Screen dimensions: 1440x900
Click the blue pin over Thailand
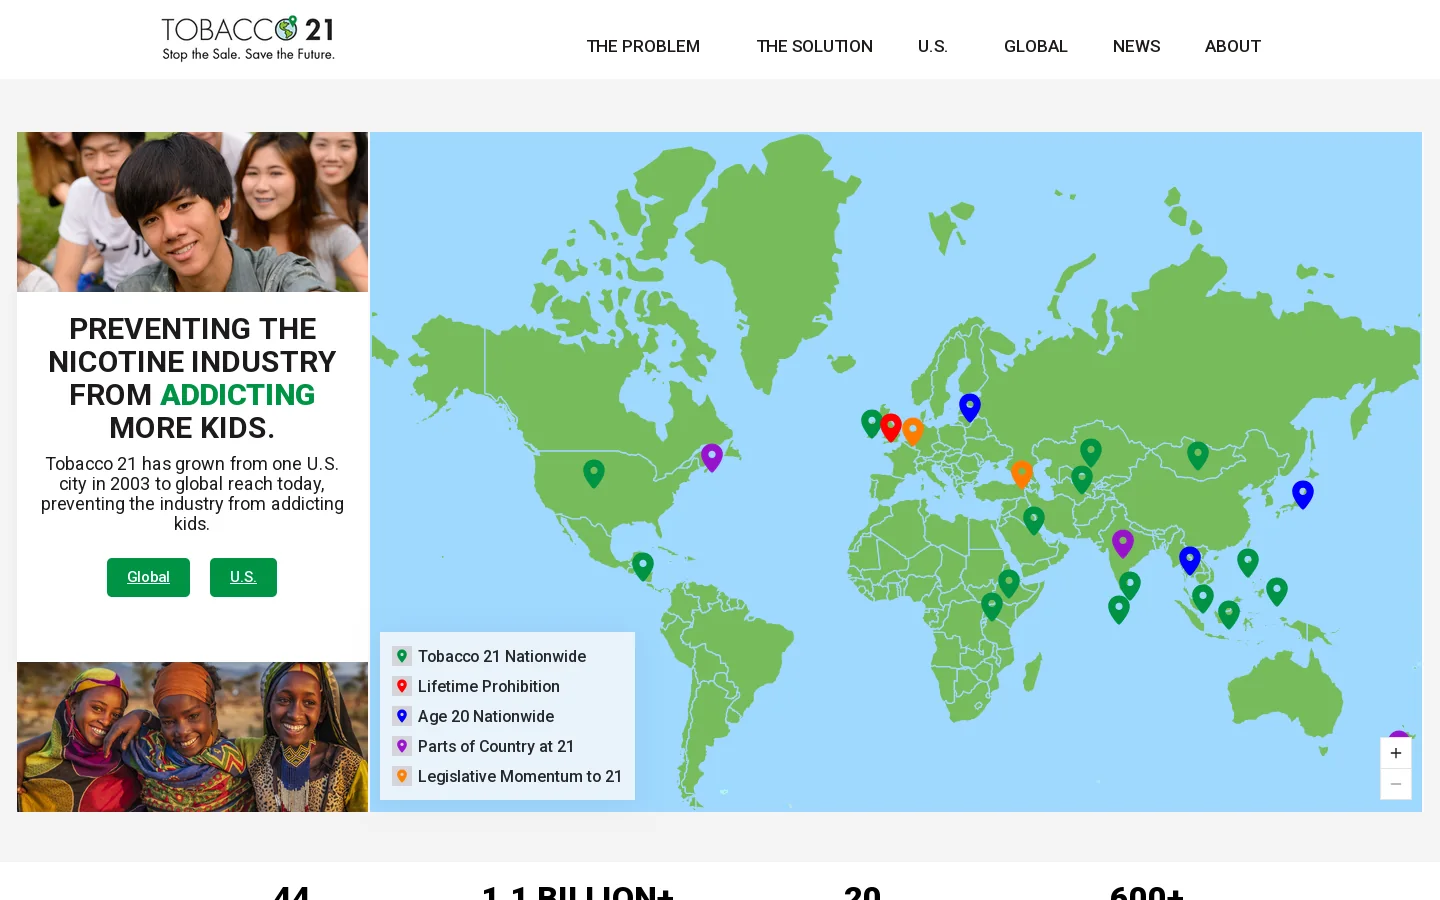[x=1190, y=560]
